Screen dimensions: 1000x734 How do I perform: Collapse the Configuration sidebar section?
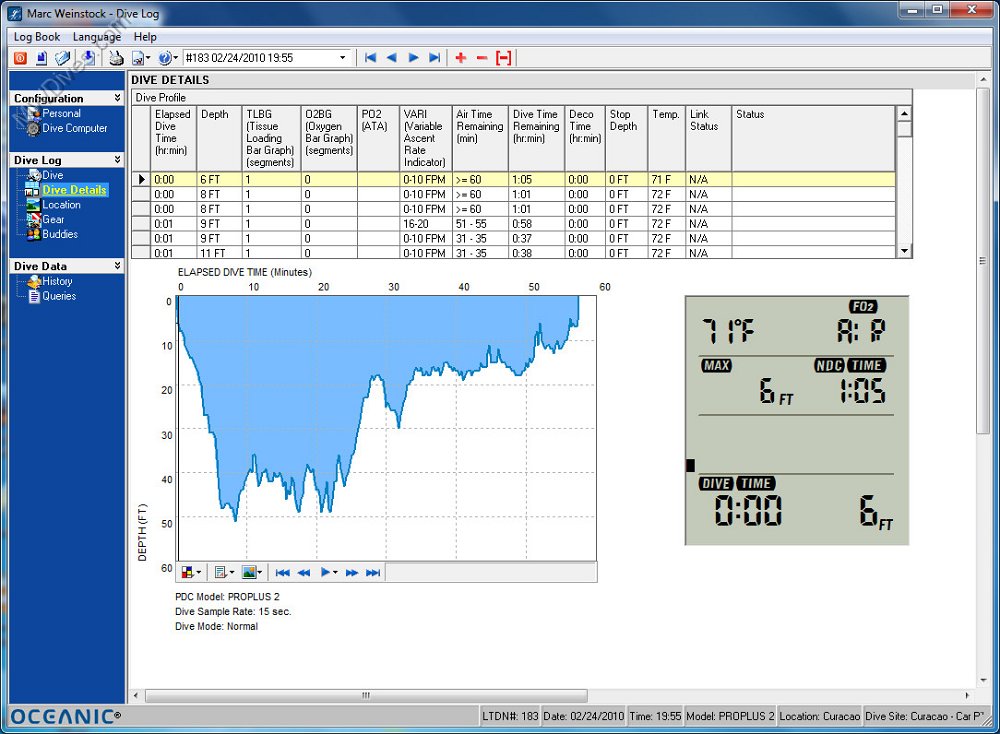pyautogui.click(x=117, y=98)
